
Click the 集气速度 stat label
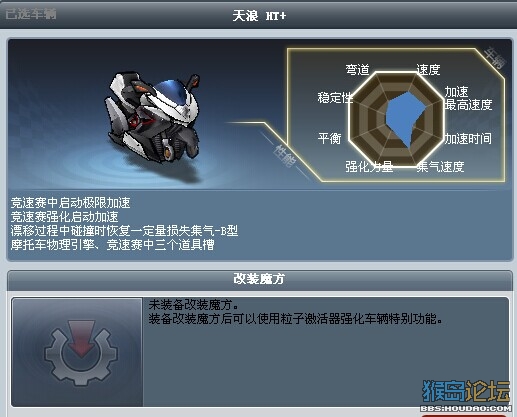pyautogui.click(x=440, y=166)
